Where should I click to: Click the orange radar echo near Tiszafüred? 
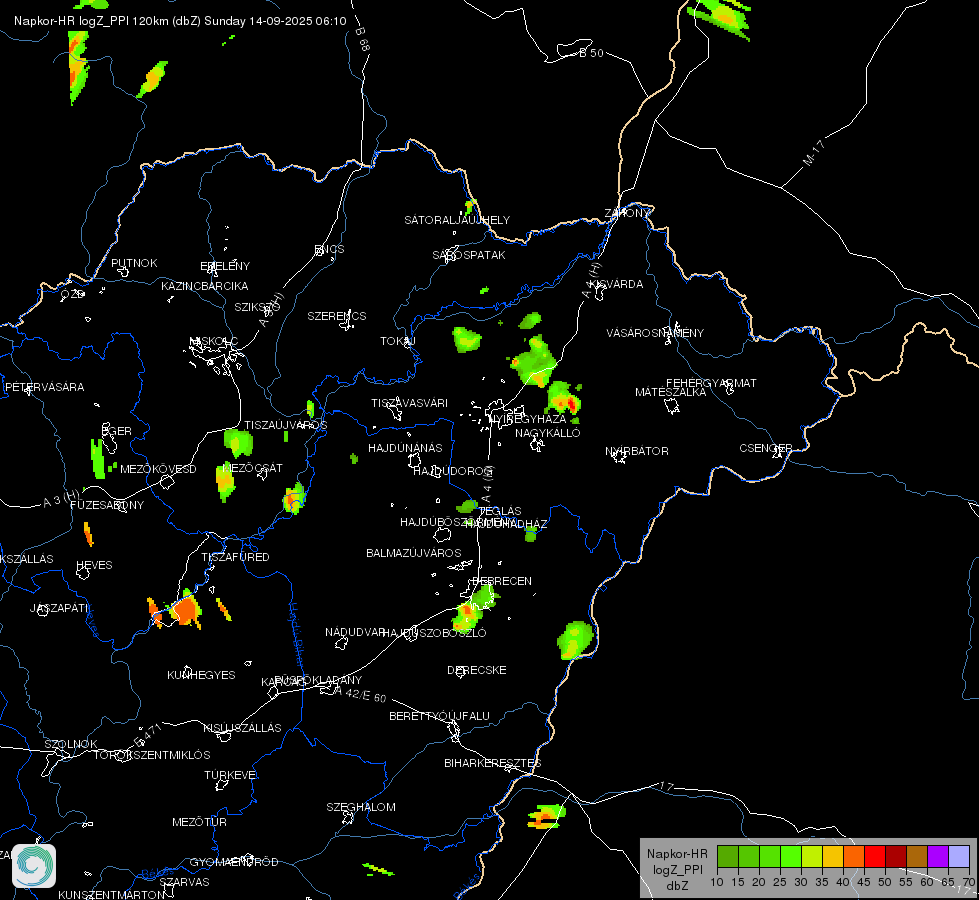pos(185,610)
